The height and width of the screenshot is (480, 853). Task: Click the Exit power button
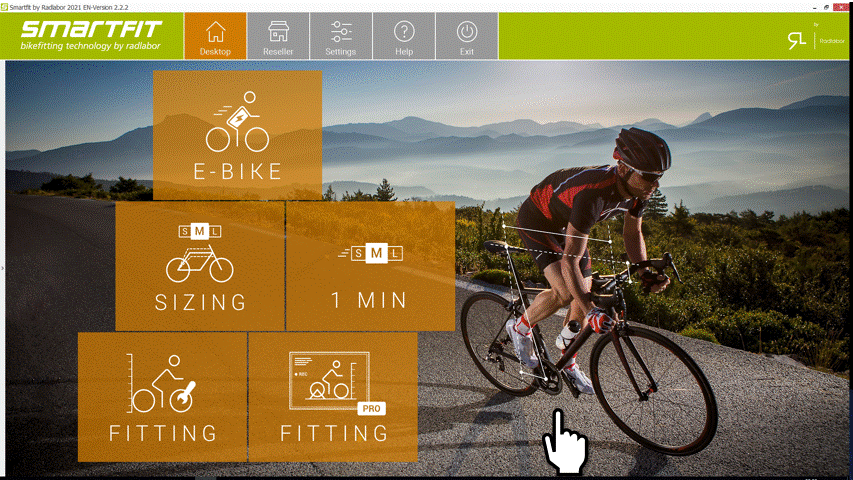467,36
